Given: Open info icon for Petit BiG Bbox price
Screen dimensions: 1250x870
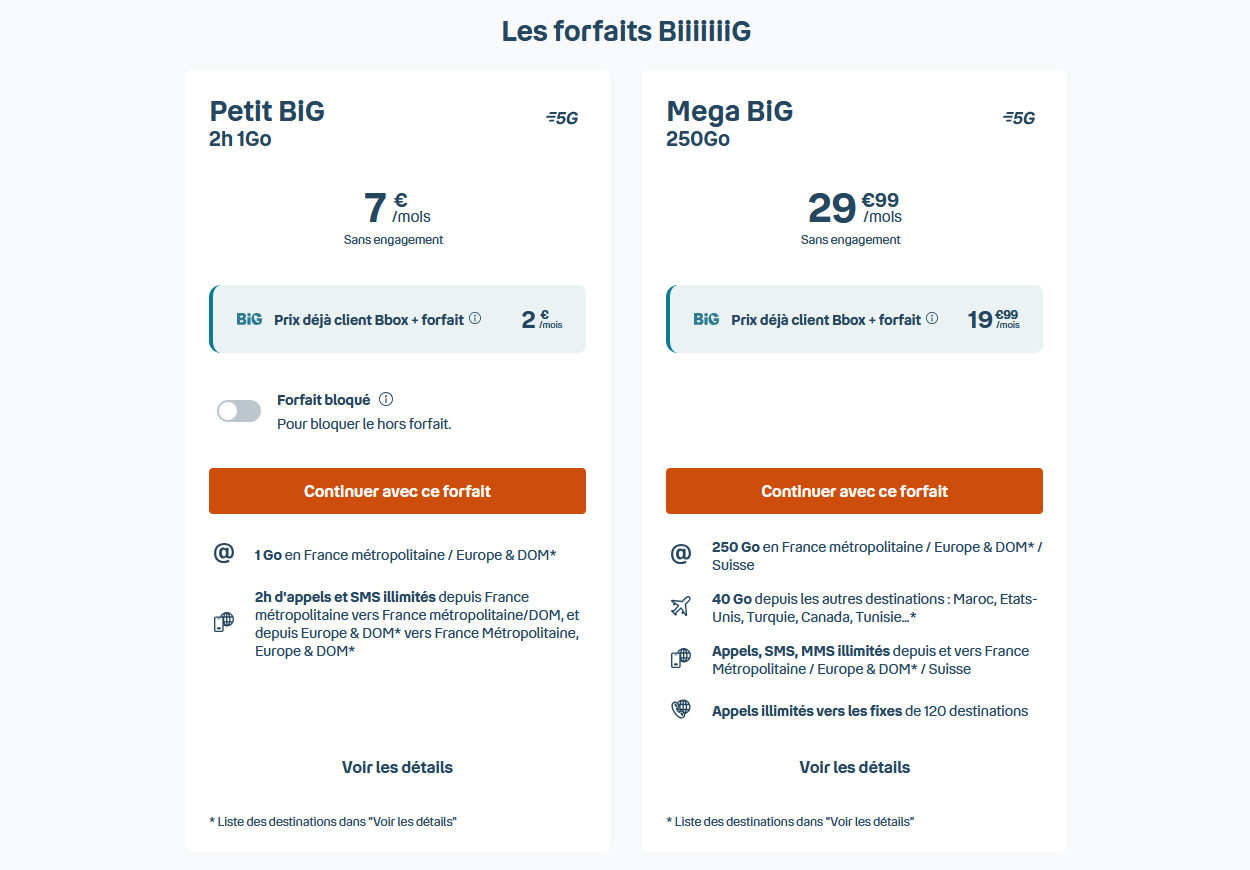Looking at the screenshot, I should tap(475, 319).
